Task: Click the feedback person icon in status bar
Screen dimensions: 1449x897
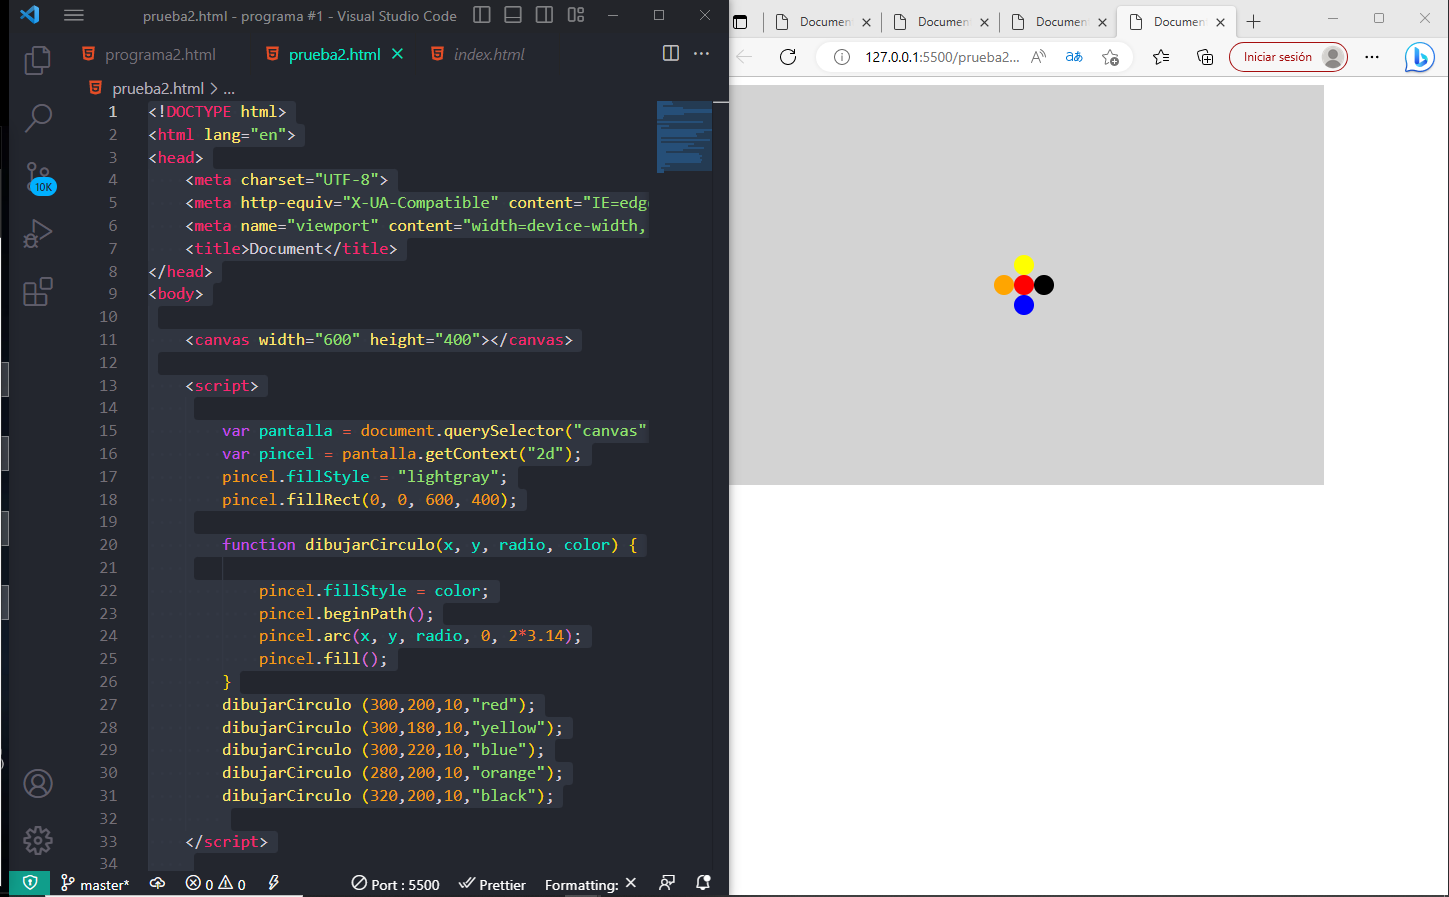Action: 667,884
